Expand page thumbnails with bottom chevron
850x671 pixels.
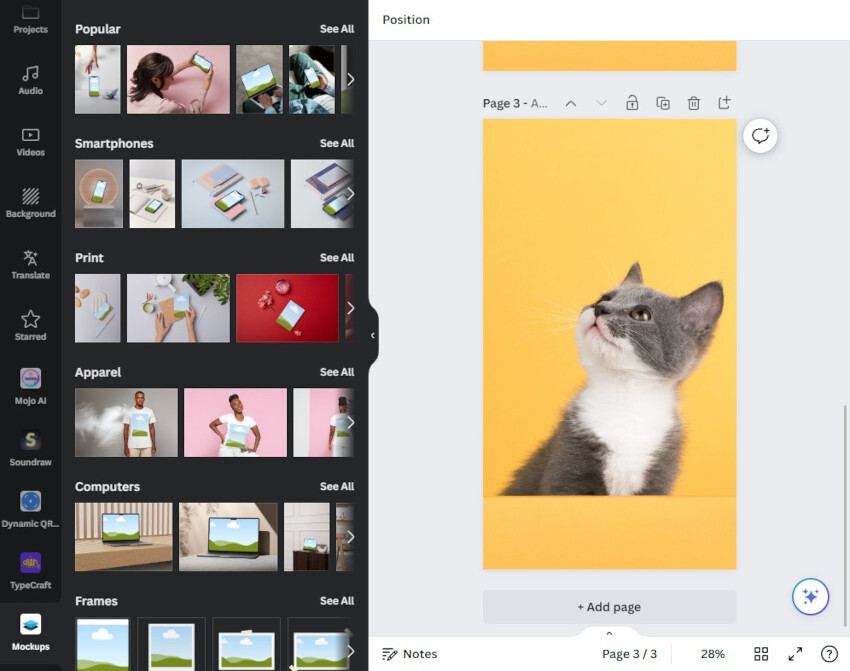[x=609, y=633]
